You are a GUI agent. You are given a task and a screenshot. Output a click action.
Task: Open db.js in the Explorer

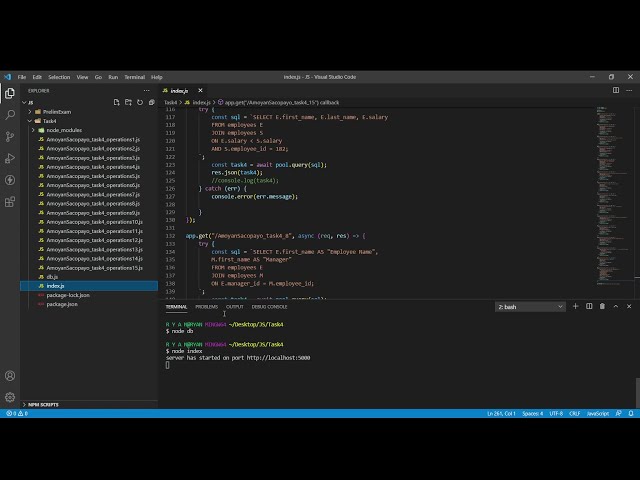tap(52, 277)
